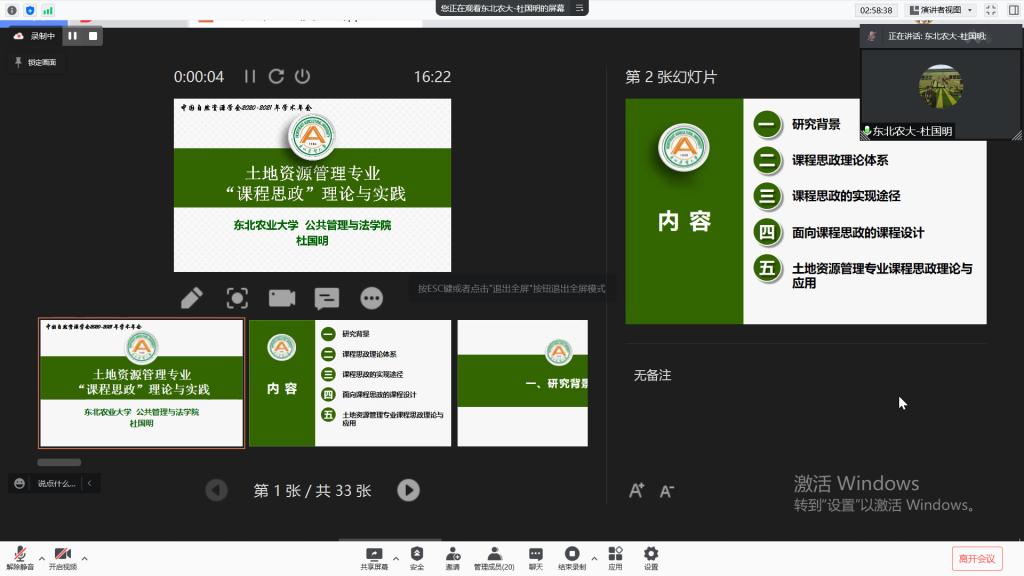Viewport: 1024px width, 576px height.
Task: Turn on camera with 开启视频
Action: coord(62,555)
